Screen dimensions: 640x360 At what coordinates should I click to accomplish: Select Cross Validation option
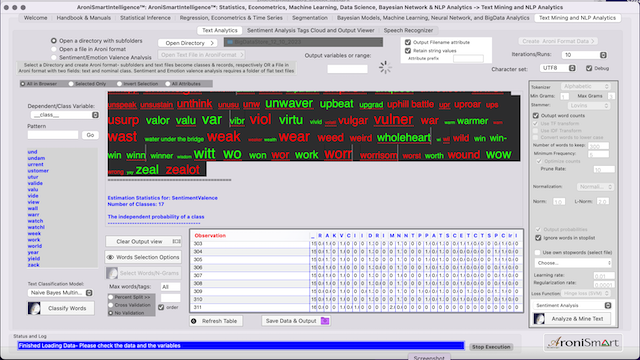coord(111,305)
